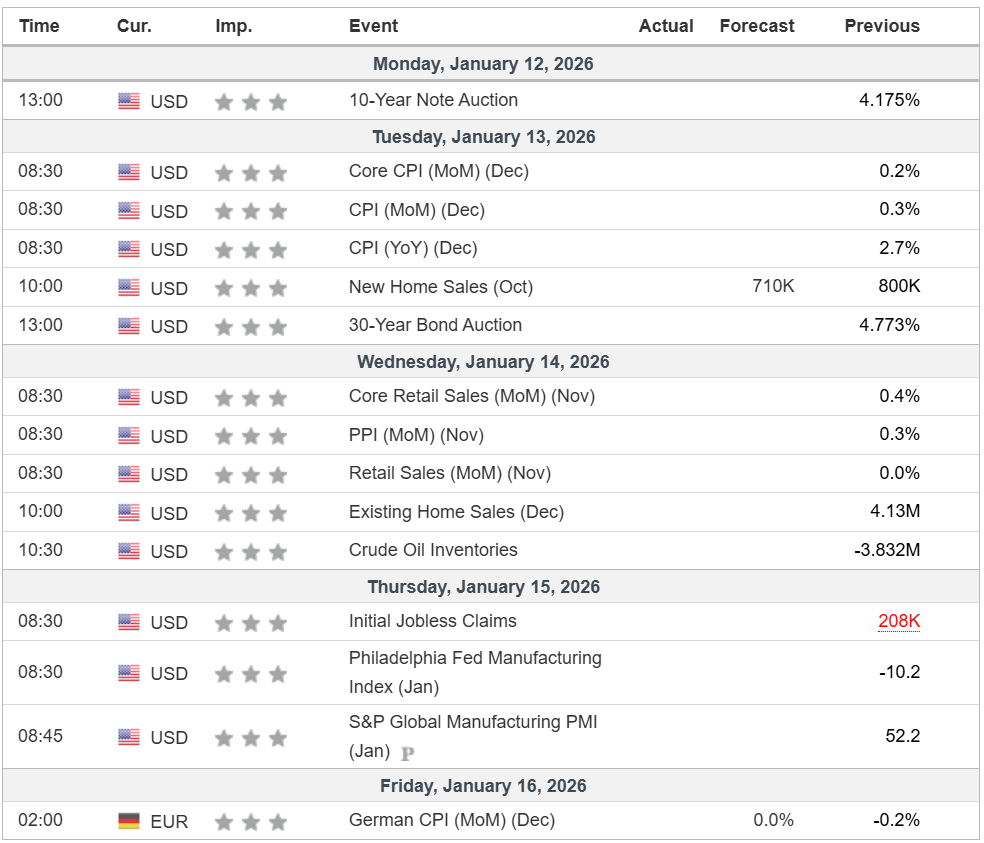
Task: Click the Previous column header
Action: click(881, 26)
